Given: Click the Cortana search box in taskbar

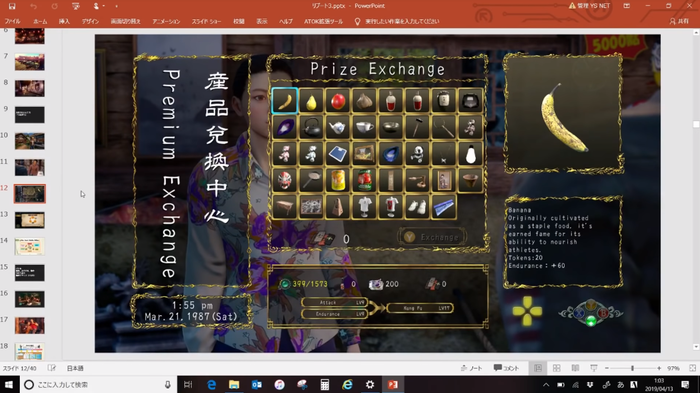Looking at the screenshot, I should 98,385.
